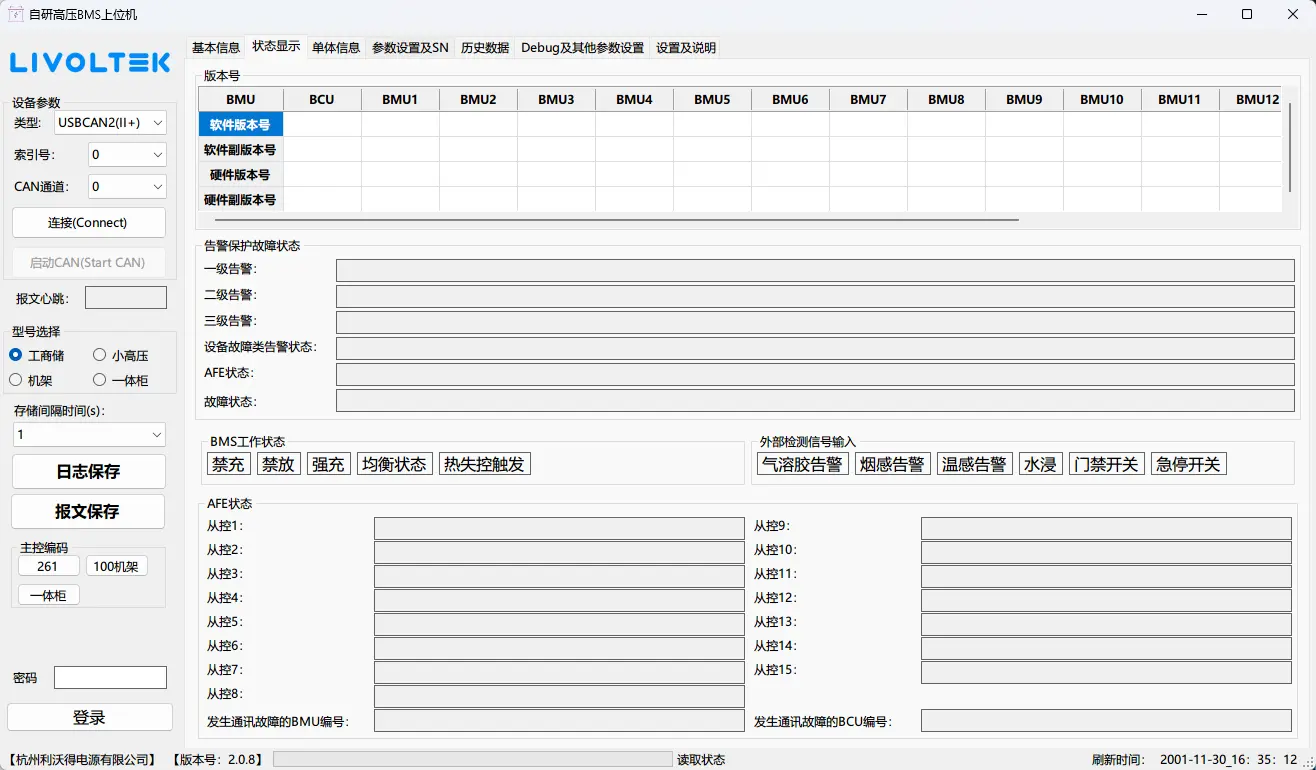
Task: Click the 从控15 status field
Action: (x=1106, y=672)
